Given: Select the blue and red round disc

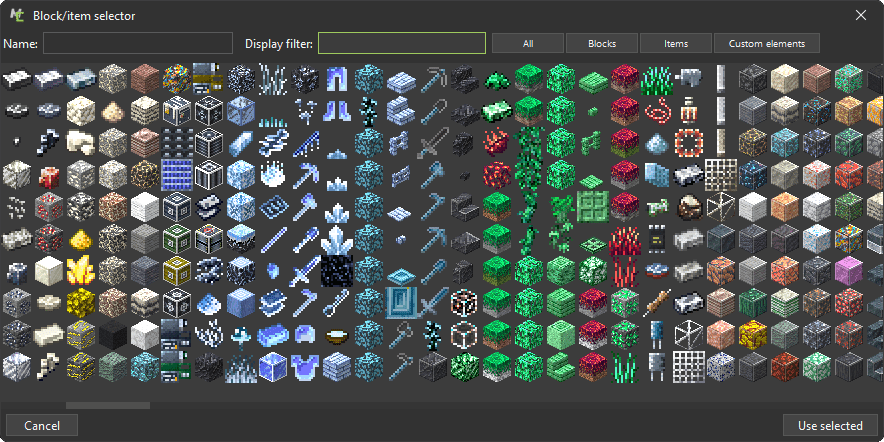Looking at the screenshot, I should 656,271.
